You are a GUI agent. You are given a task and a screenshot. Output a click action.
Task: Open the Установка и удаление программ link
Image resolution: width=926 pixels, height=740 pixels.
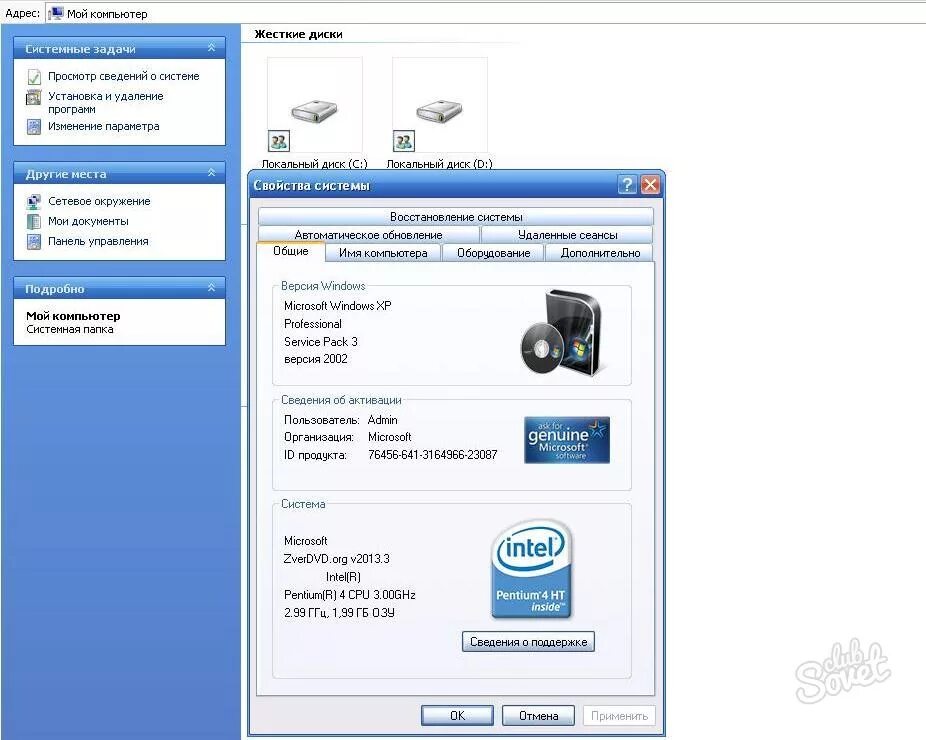[x=106, y=102]
